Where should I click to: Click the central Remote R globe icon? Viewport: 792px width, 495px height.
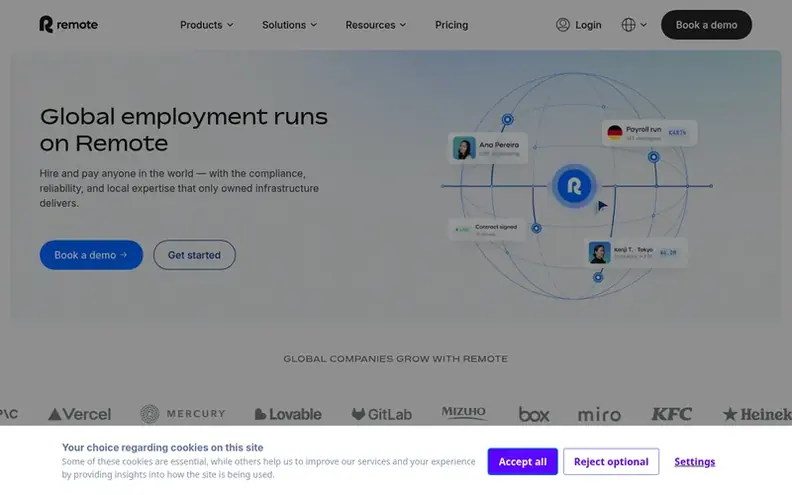574,186
